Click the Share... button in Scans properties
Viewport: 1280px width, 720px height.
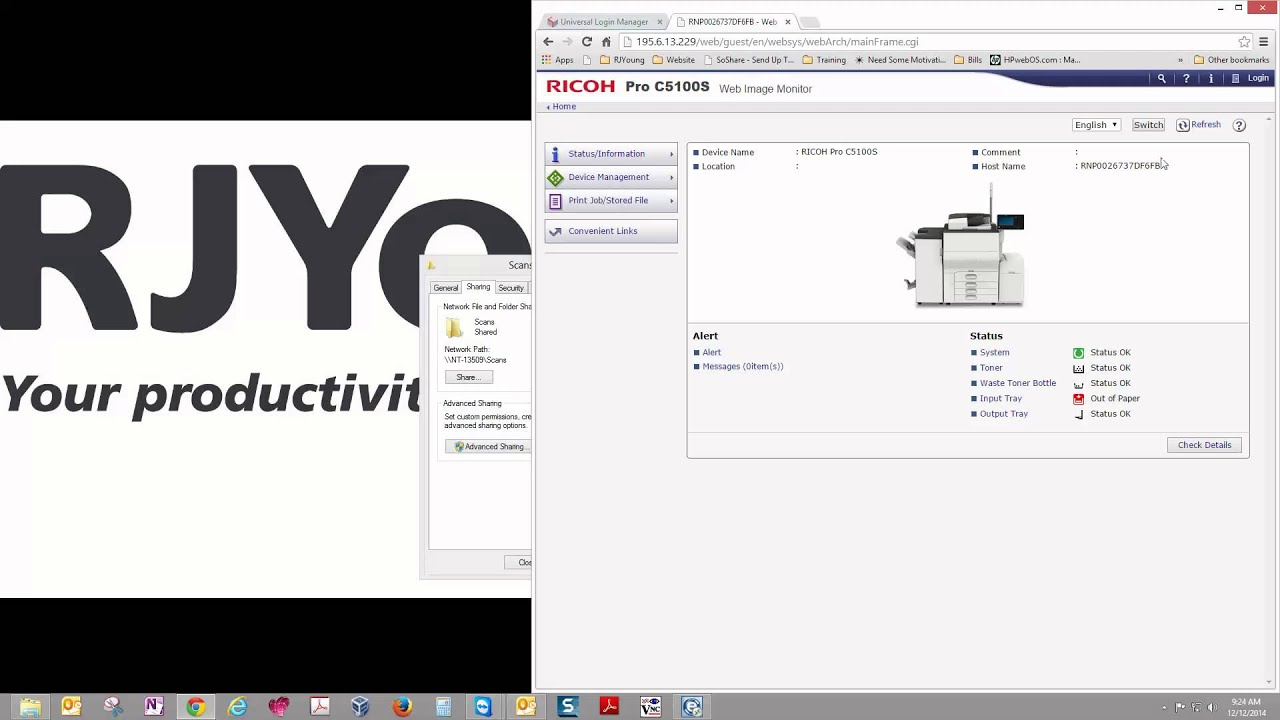tap(469, 378)
